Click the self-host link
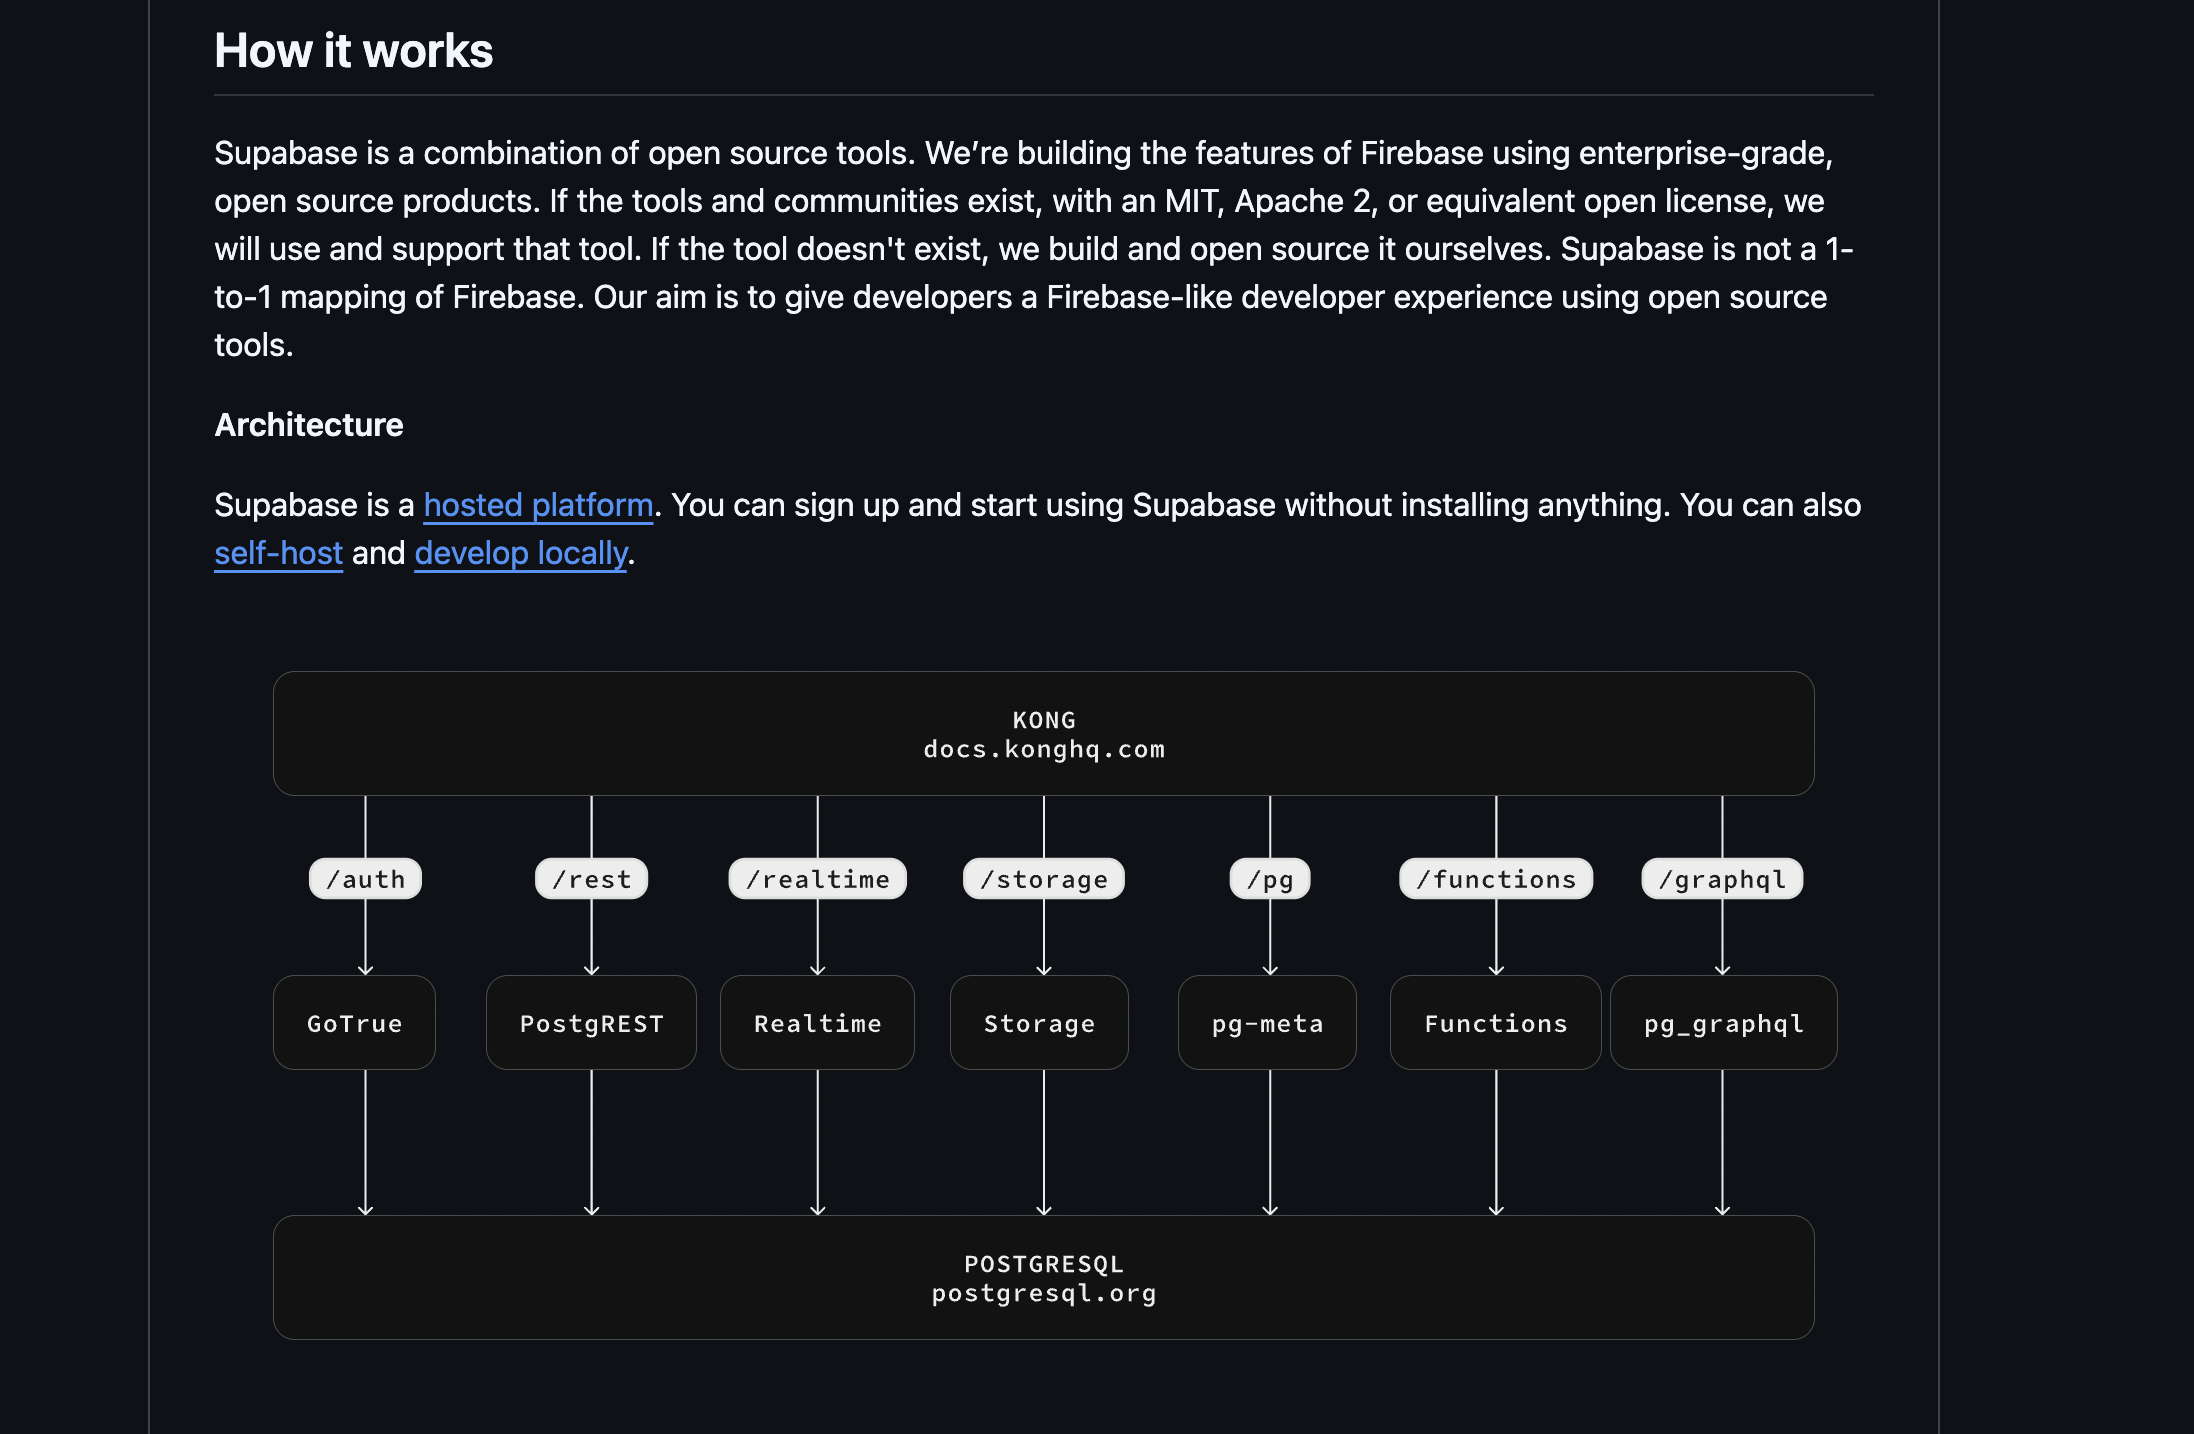The height and width of the screenshot is (1434, 2194). click(x=278, y=553)
